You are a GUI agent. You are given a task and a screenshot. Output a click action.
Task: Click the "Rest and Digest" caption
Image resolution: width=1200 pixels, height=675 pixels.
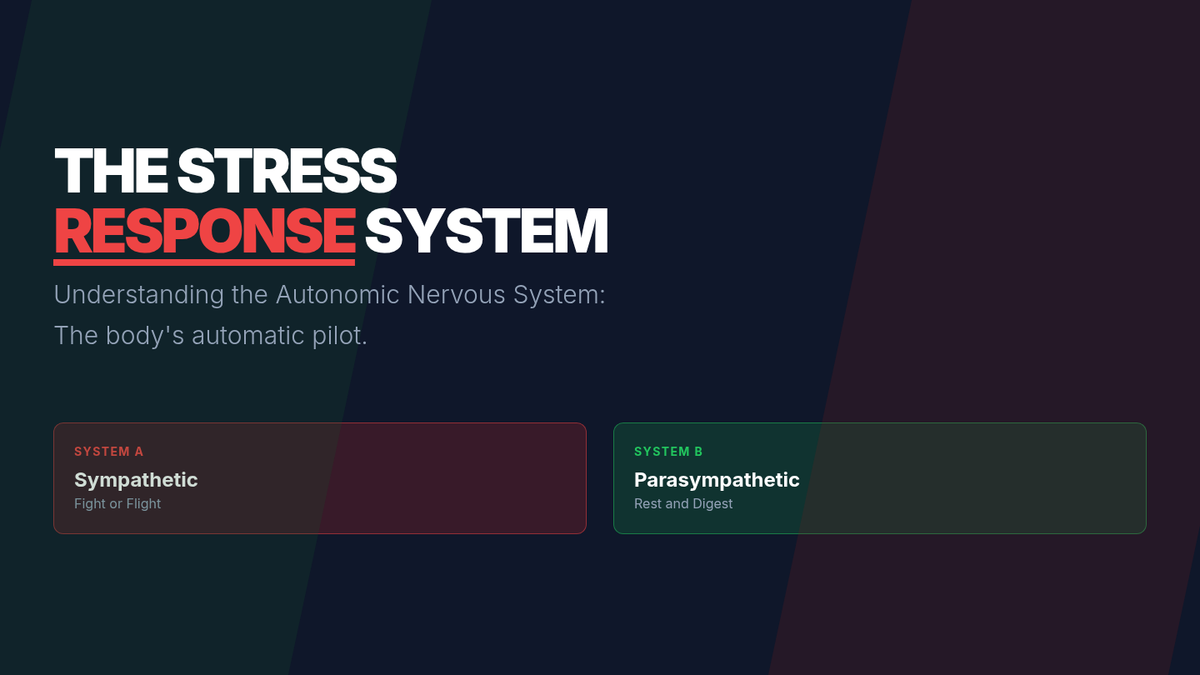(683, 504)
